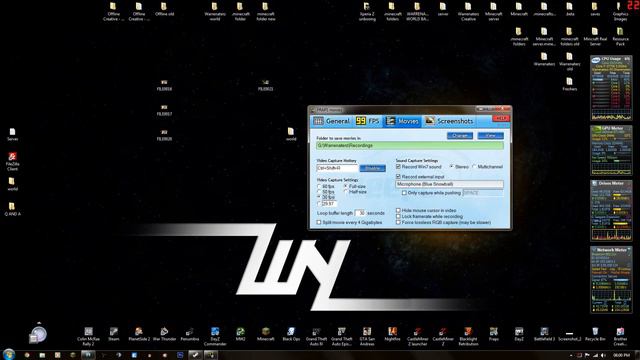Screen dimensions: 640x360
Task: Select the Colin McRae Rally 2 shortcut
Action: pyautogui.click(x=88, y=336)
